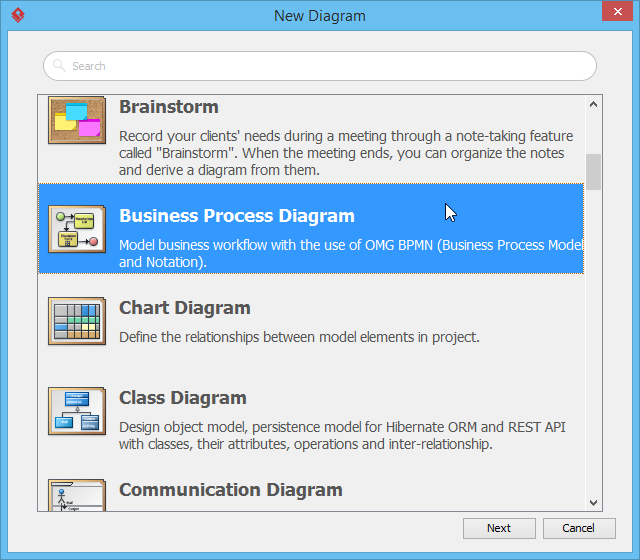
Task: Click the scroll down arrow of list
Action: tap(593, 502)
